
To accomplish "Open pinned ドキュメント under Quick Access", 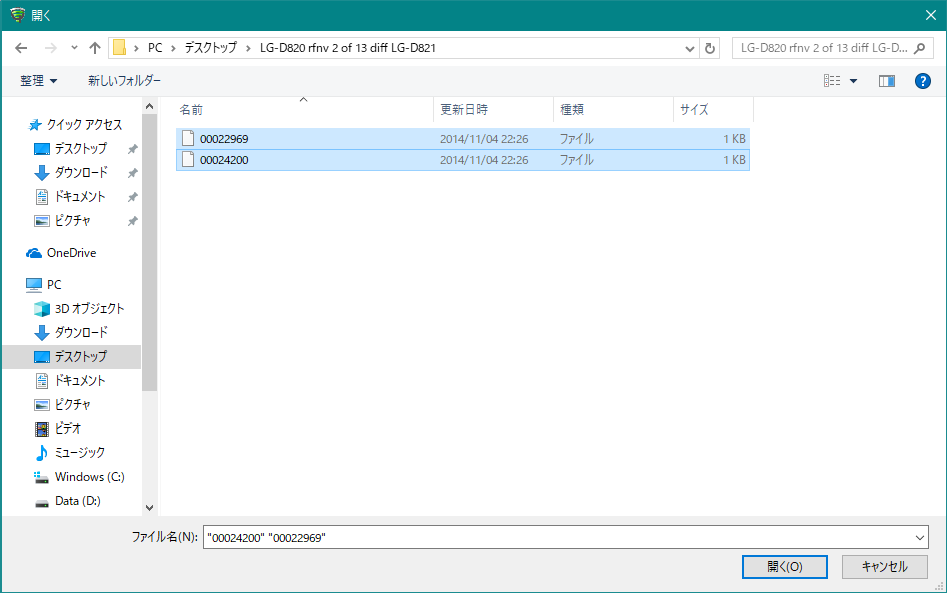I will [80, 197].
